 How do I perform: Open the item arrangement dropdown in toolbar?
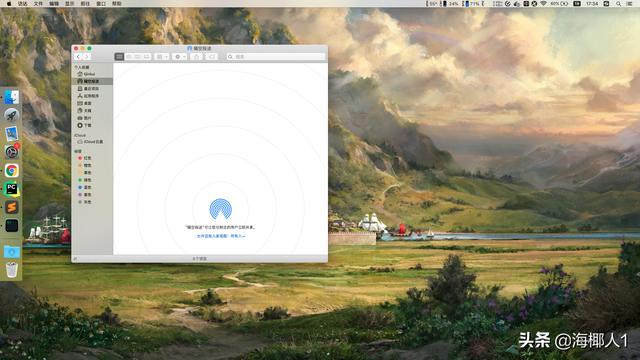click(162, 57)
